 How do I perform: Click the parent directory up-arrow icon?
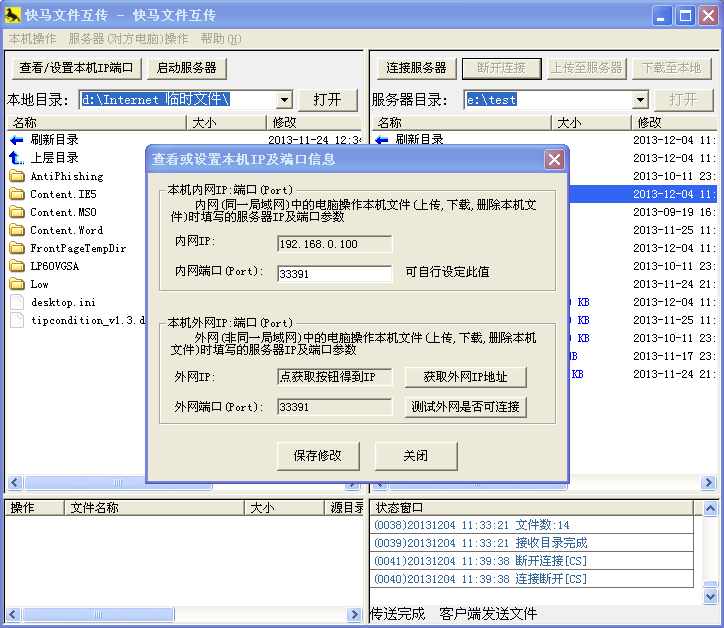pos(16,158)
